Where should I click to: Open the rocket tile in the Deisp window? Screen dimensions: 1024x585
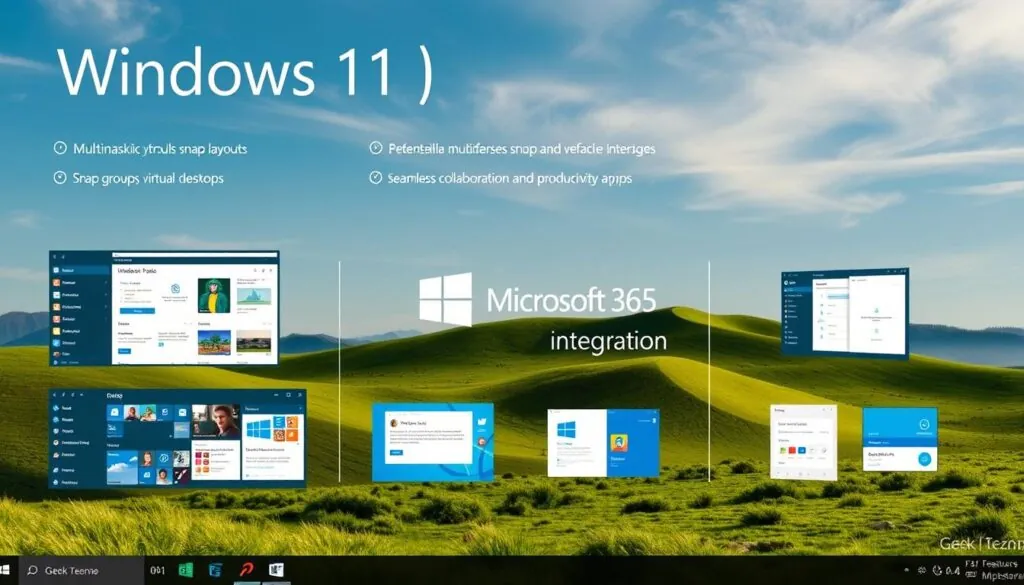[181, 476]
